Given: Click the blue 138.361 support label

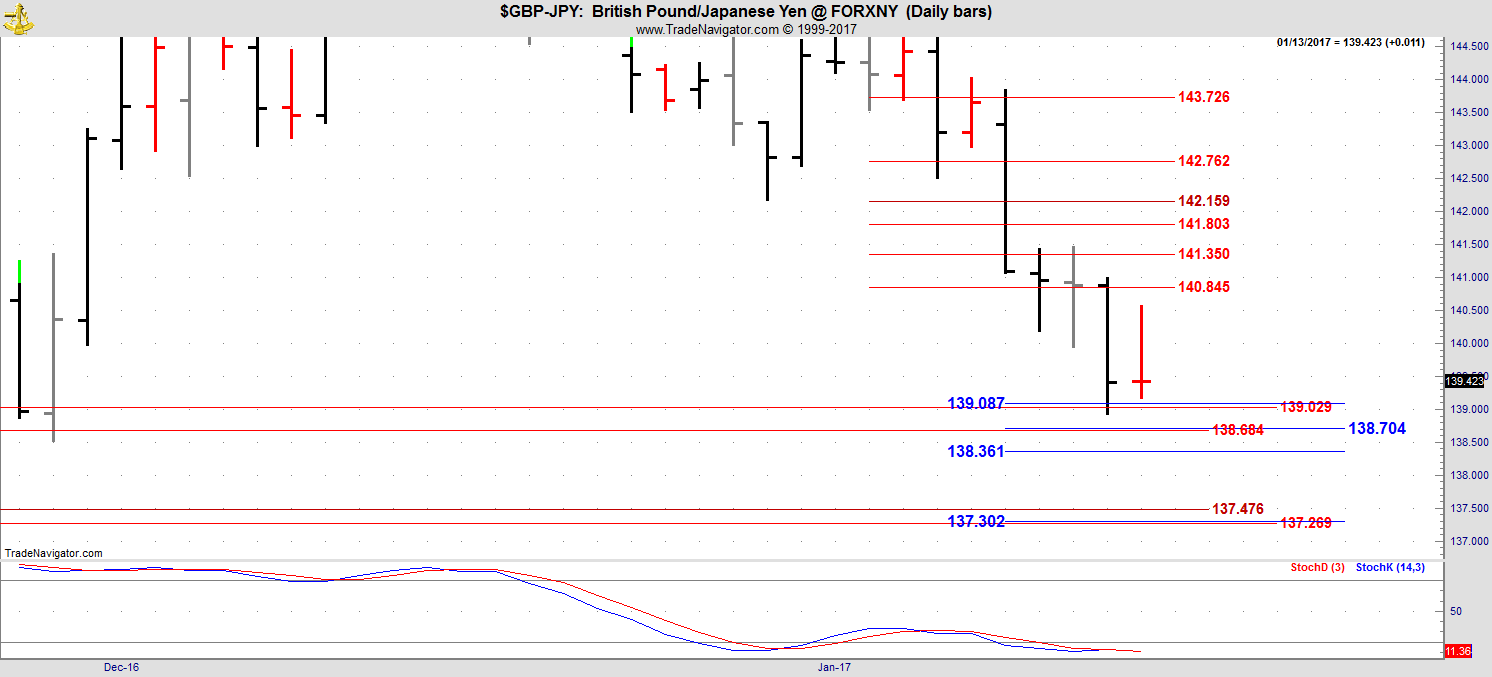Looking at the screenshot, I should 975,451.
